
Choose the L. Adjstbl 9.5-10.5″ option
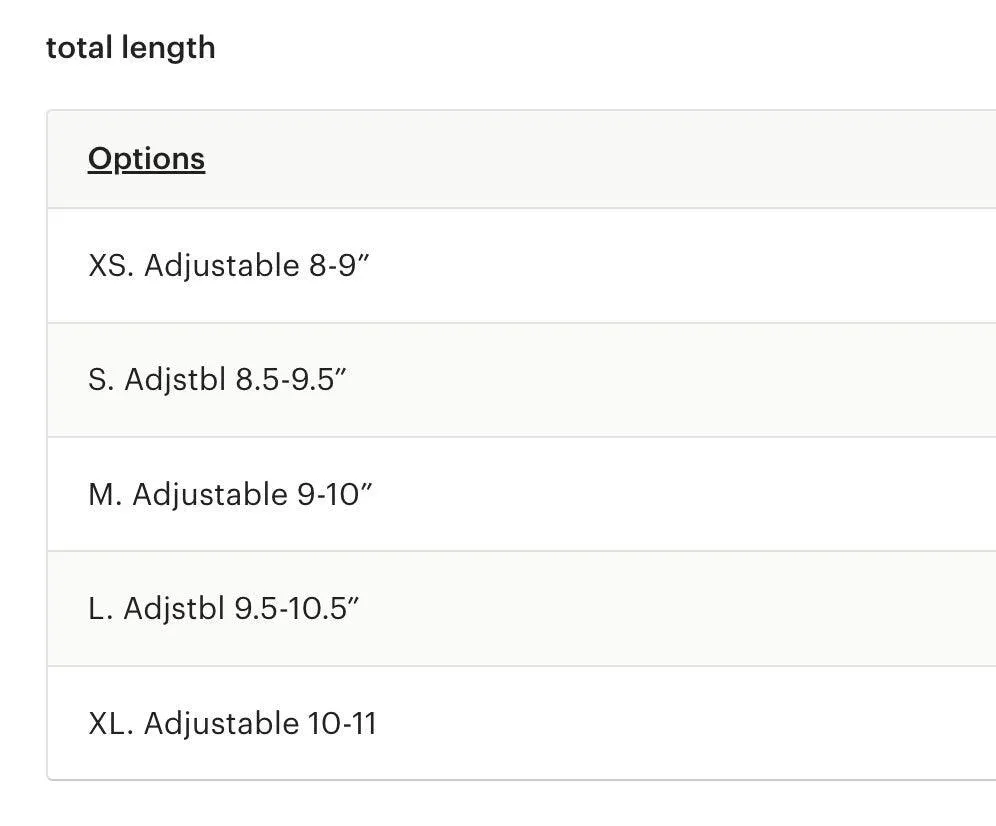click(x=522, y=609)
